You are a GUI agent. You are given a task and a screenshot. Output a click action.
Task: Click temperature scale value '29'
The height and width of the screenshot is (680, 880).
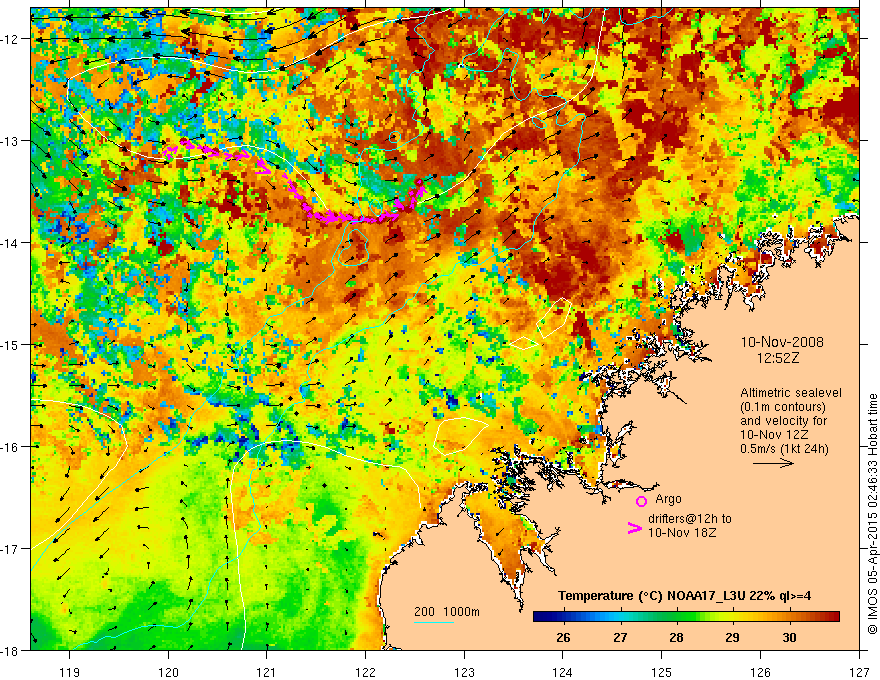(x=732, y=637)
